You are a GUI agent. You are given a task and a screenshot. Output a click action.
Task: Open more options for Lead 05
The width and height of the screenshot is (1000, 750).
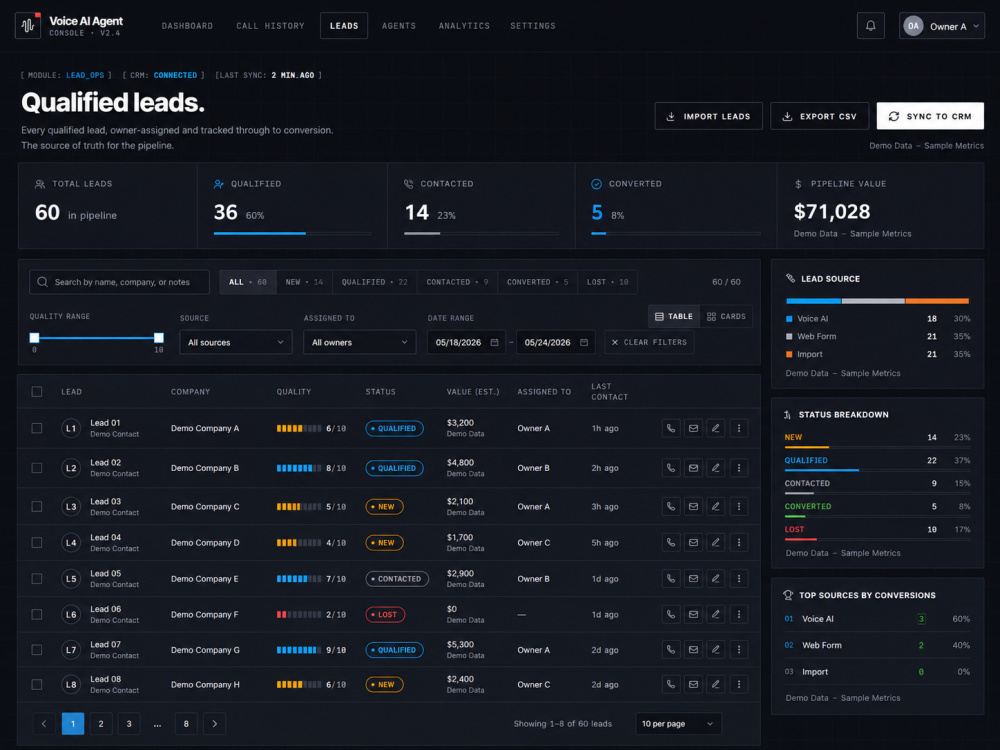(739, 578)
